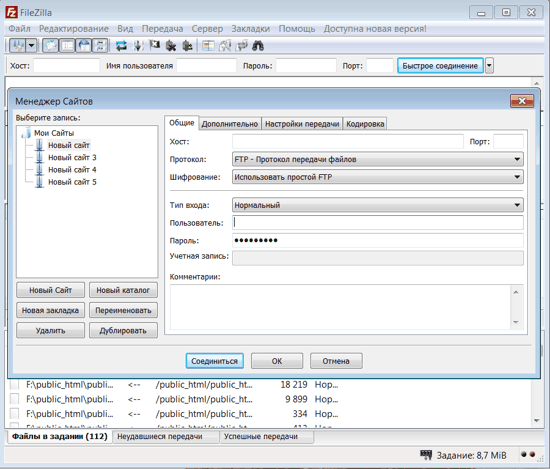
Task: Toggle remote directory tree icon
Action: click(84, 46)
